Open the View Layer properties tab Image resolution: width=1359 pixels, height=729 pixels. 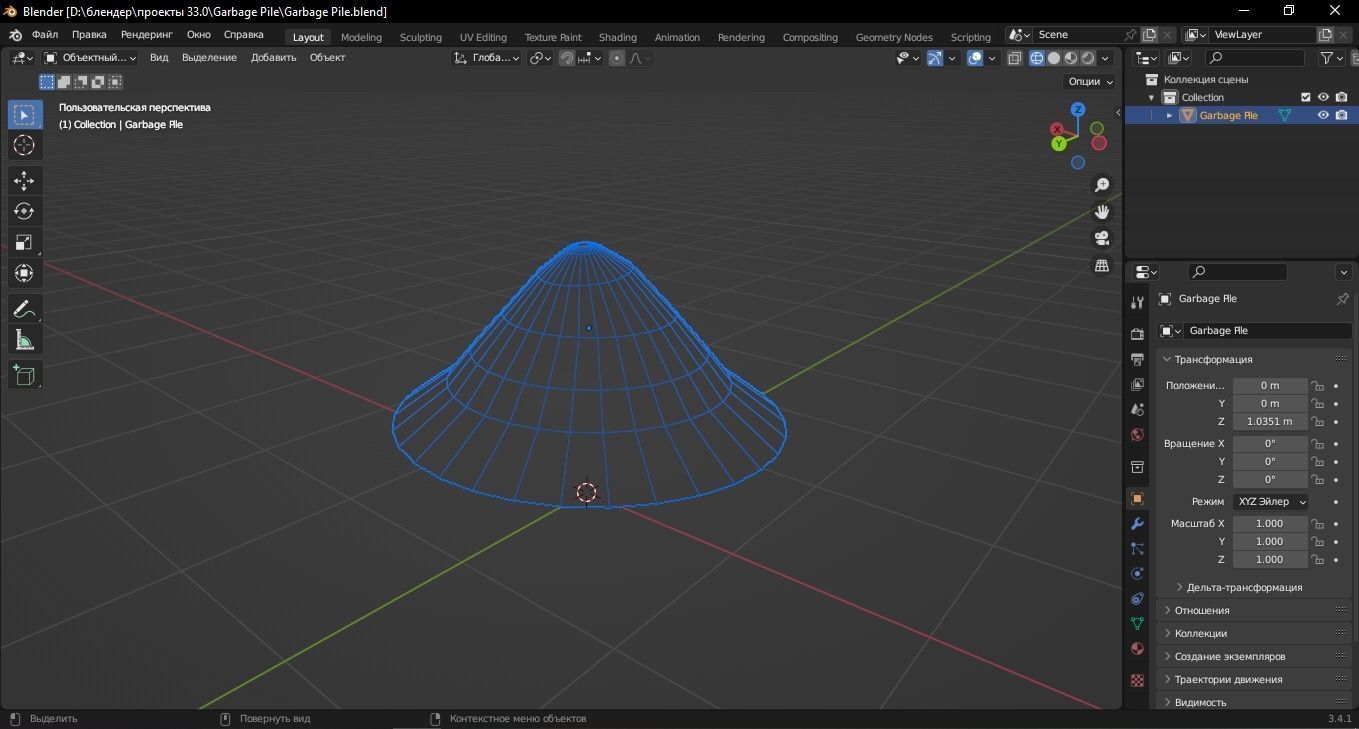point(1137,384)
